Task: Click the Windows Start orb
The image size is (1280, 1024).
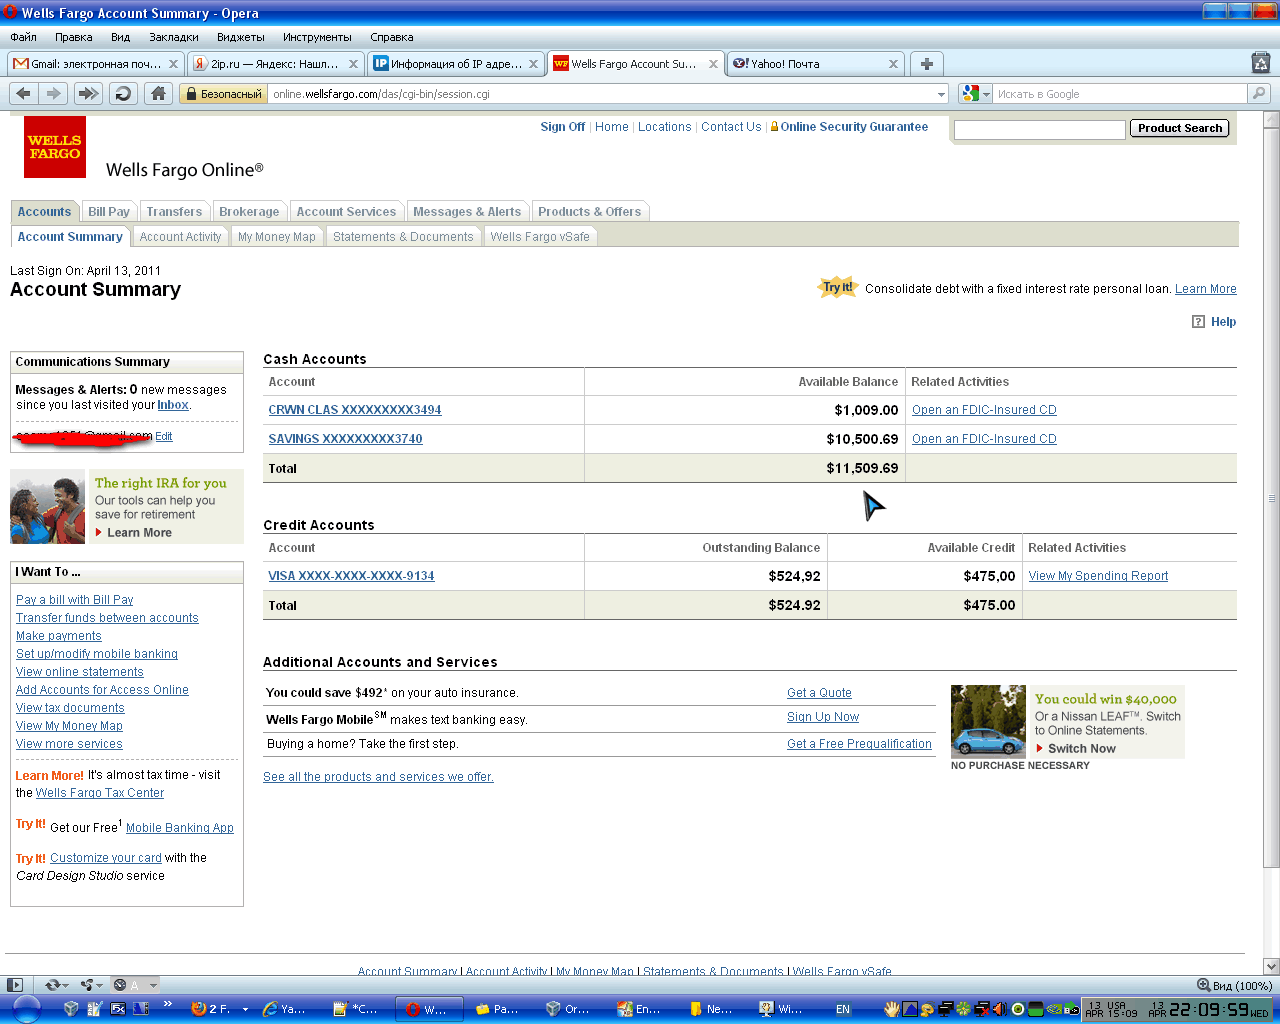Action: point(27,1009)
